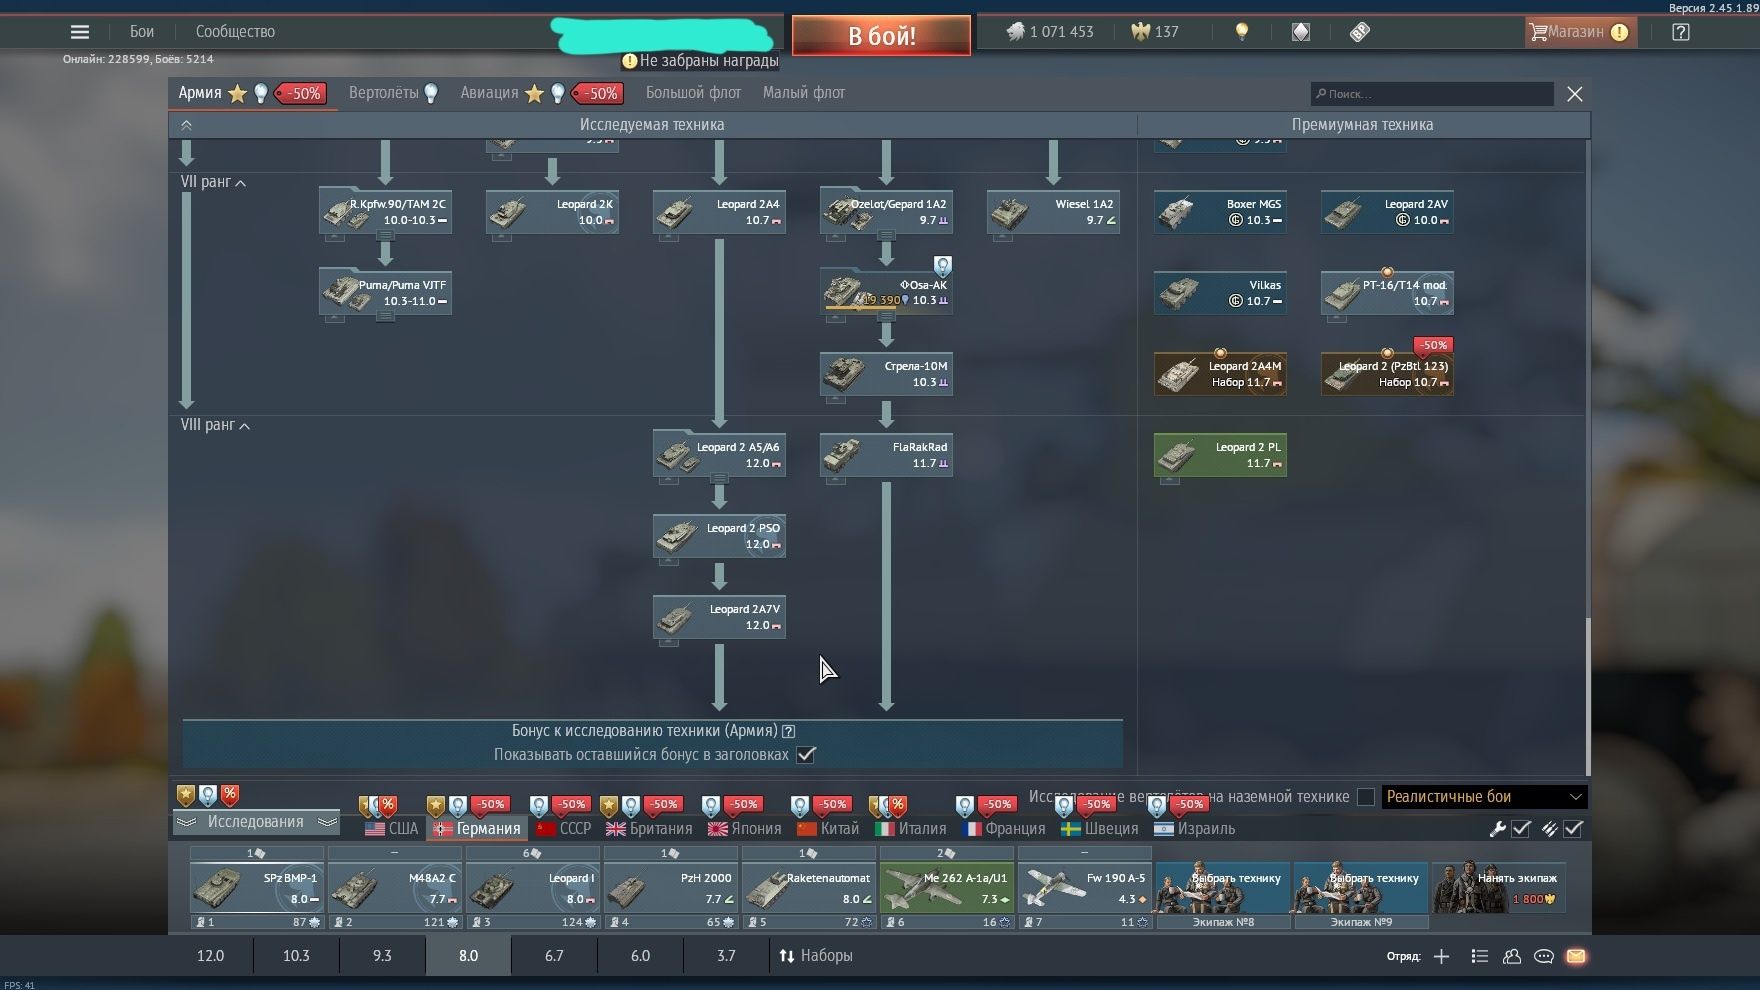
Task: Select Швеция nation
Action: coord(1099,829)
